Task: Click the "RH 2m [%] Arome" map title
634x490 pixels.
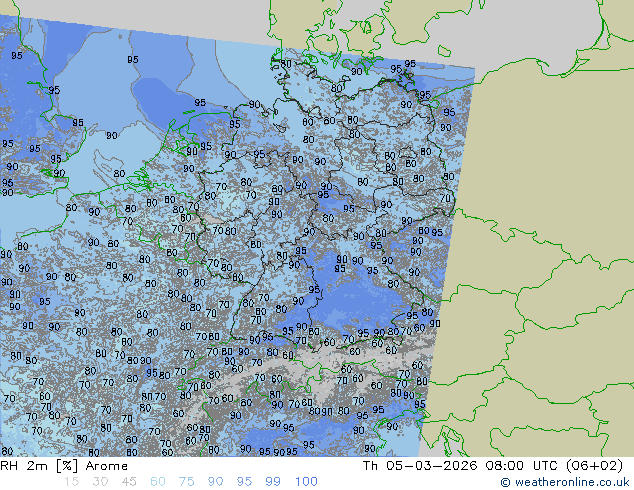Action: [x=64, y=466]
